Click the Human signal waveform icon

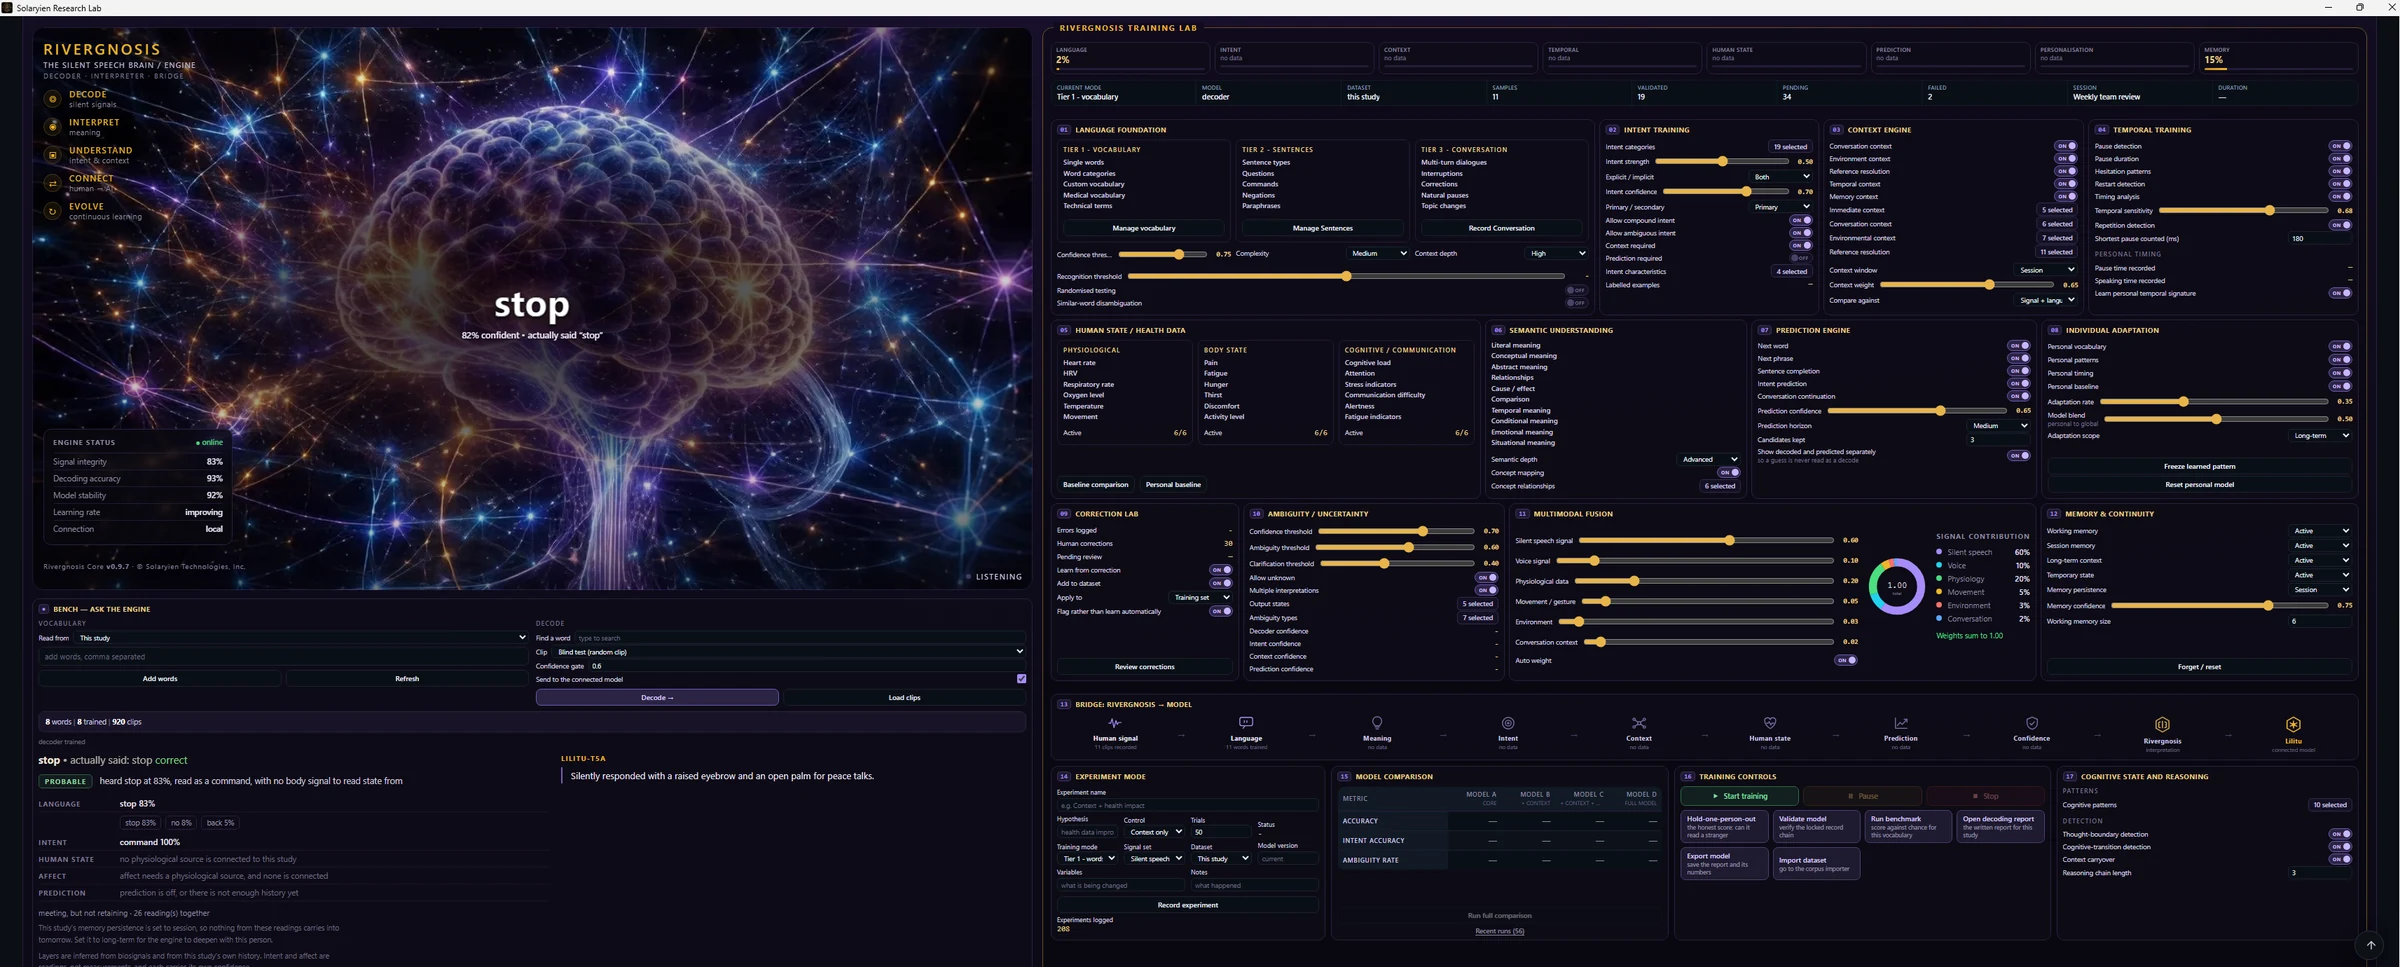point(1115,723)
